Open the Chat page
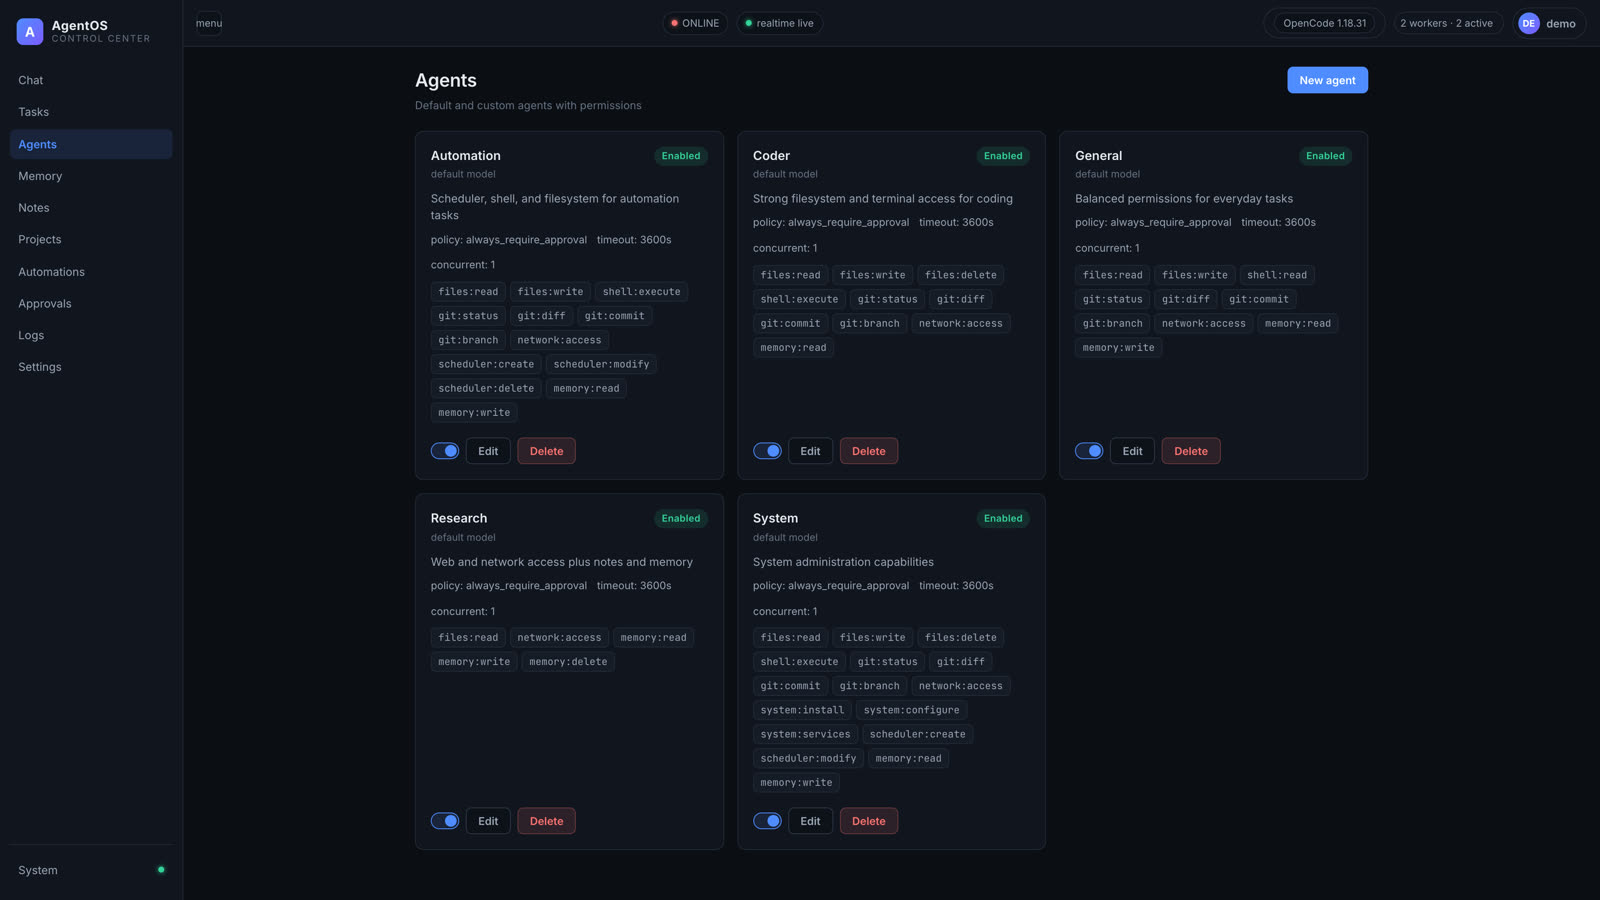 (91, 80)
